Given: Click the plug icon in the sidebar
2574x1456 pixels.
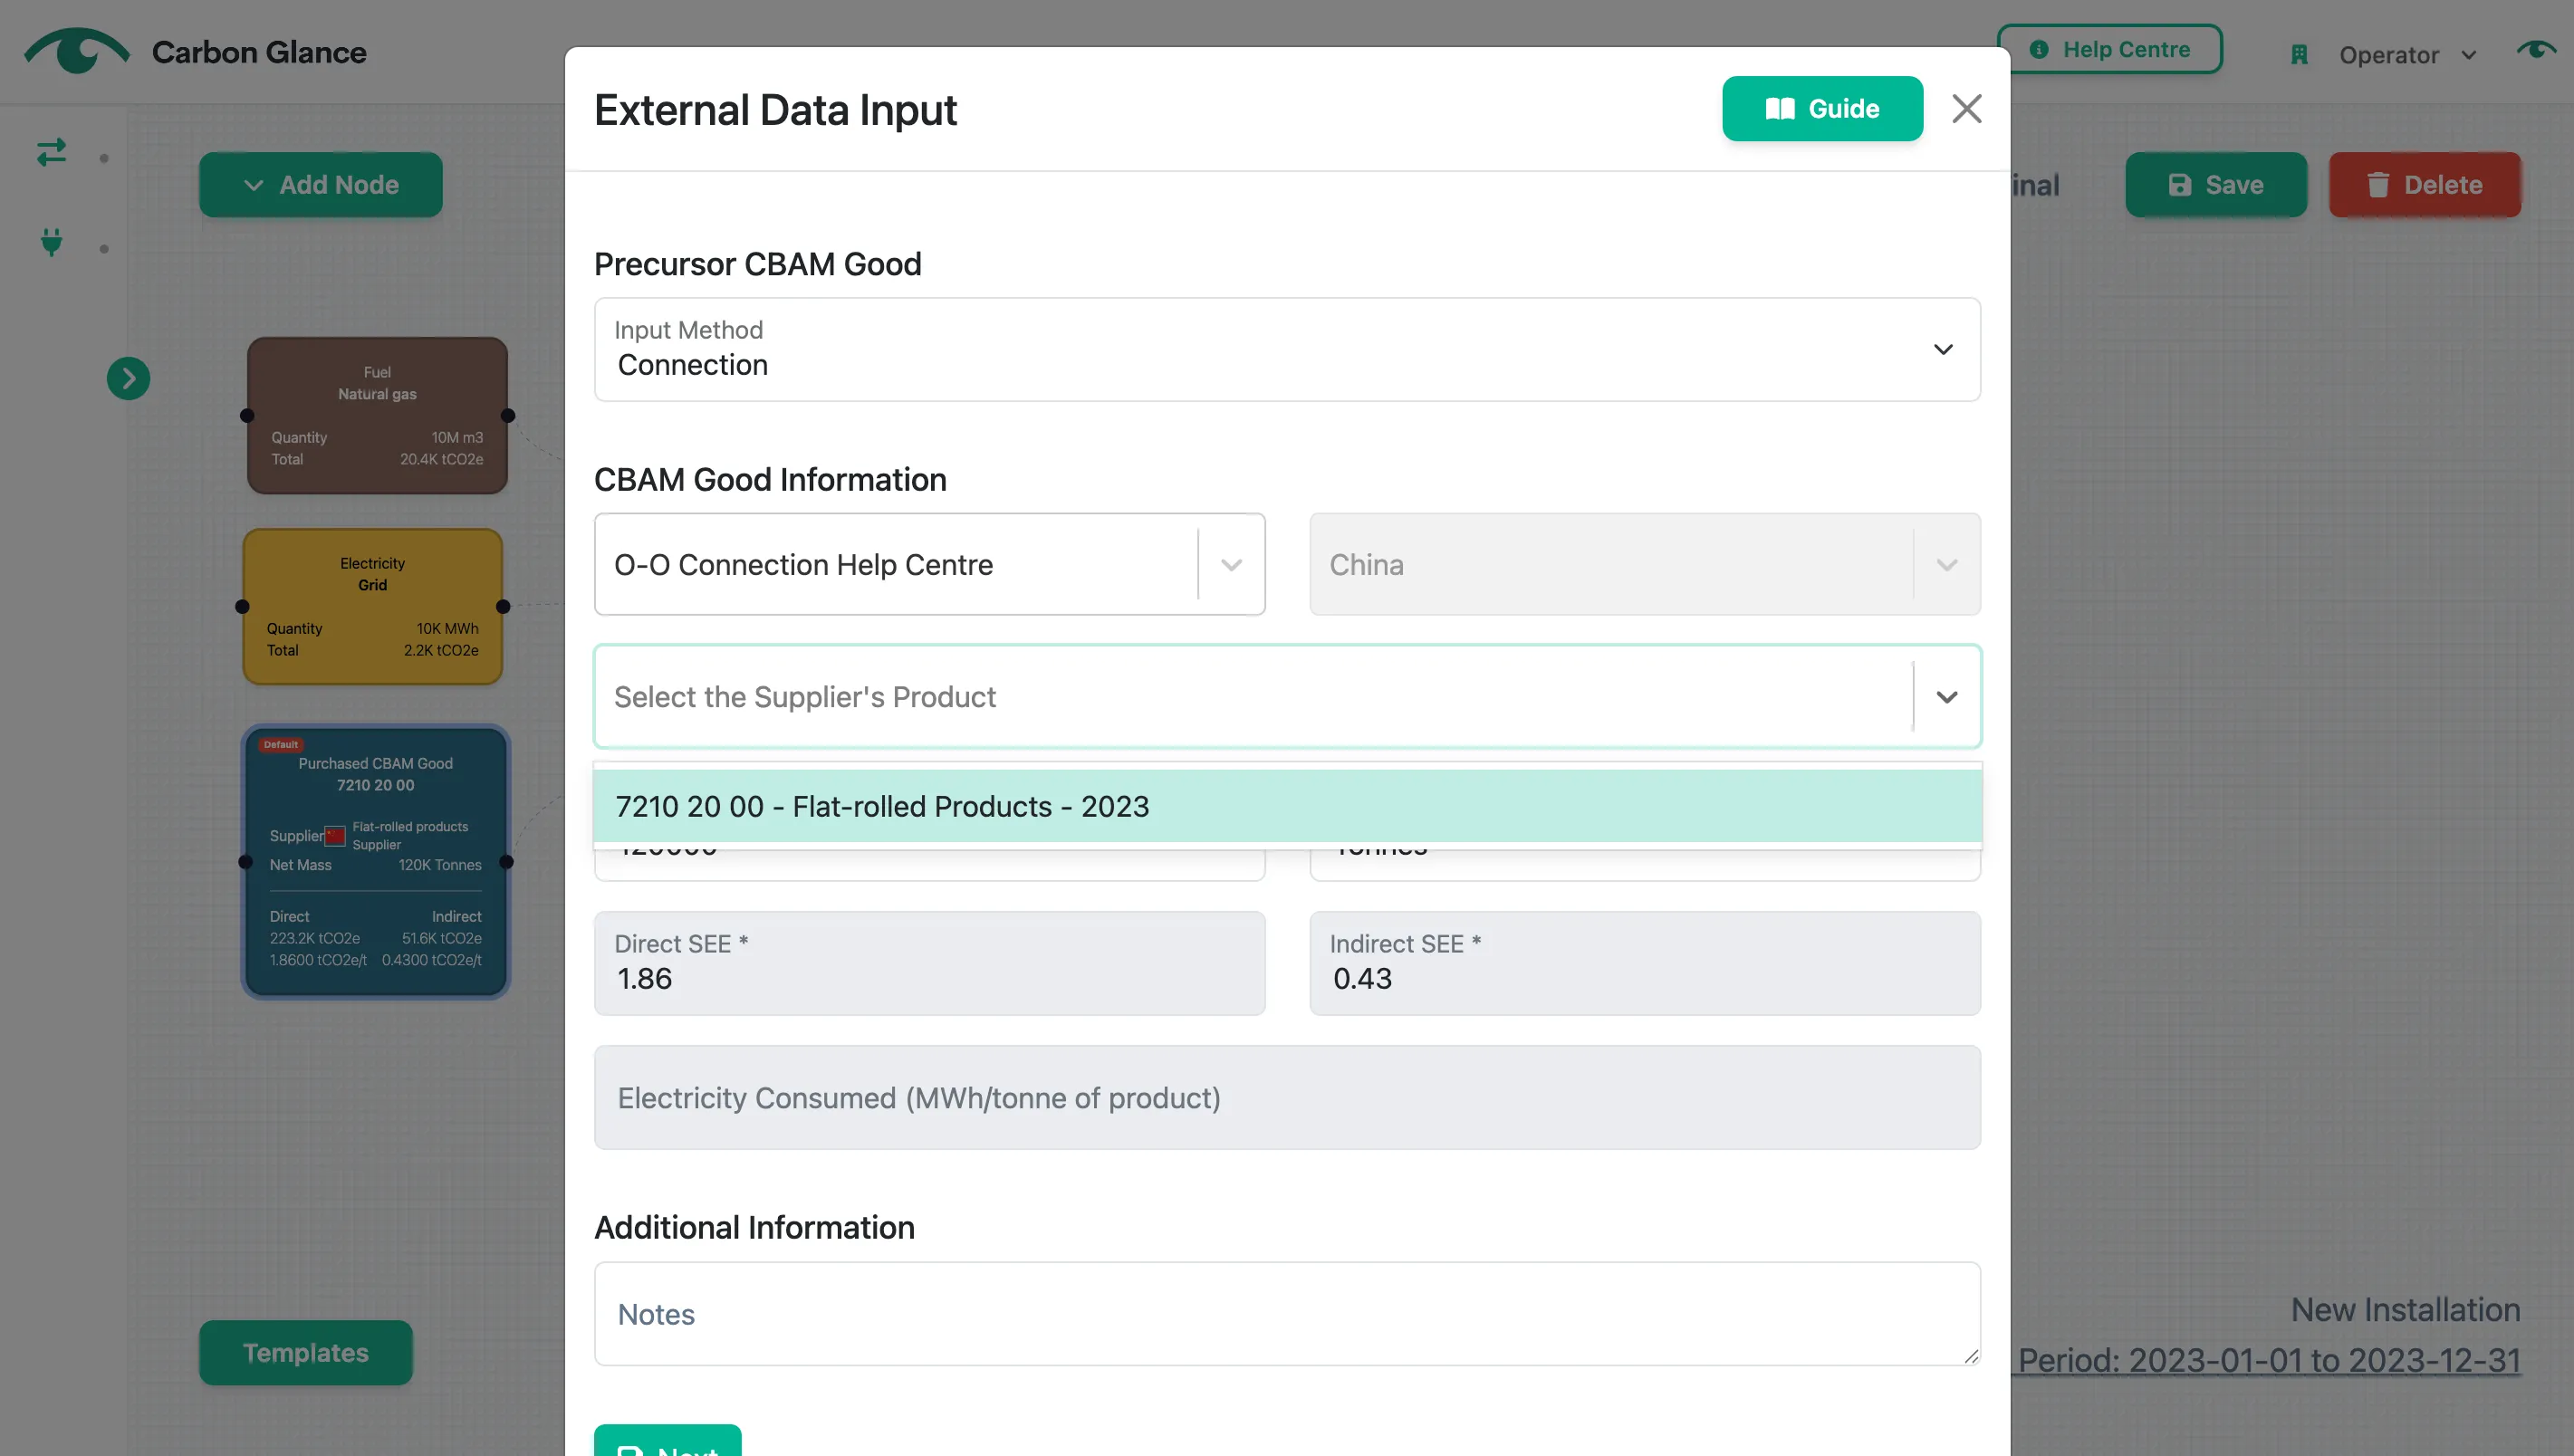Looking at the screenshot, I should click(x=52, y=242).
